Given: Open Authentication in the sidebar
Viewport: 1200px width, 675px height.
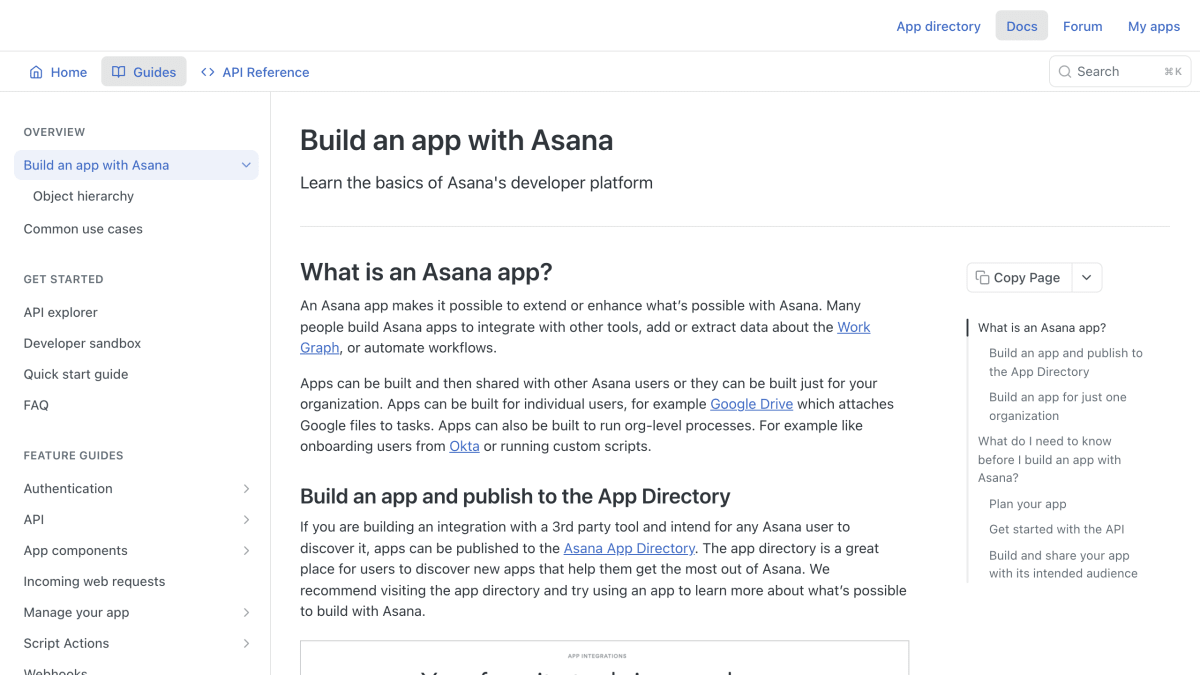Looking at the screenshot, I should coord(68,489).
